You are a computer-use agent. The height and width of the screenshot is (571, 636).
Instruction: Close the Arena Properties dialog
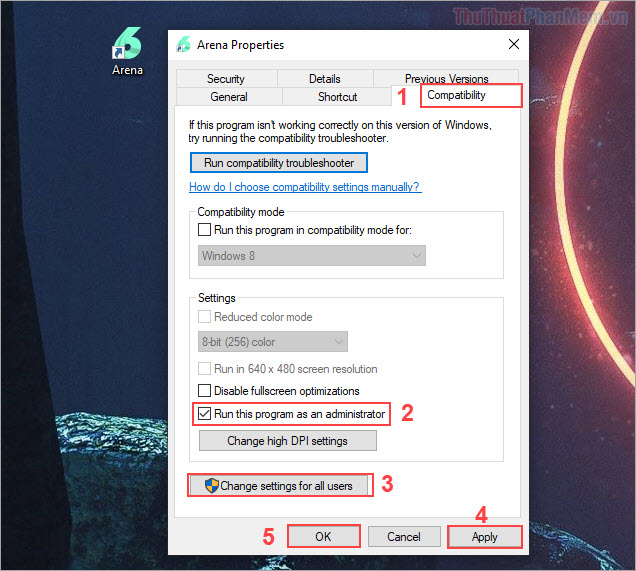pyautogui.click(x=514, y=45)
